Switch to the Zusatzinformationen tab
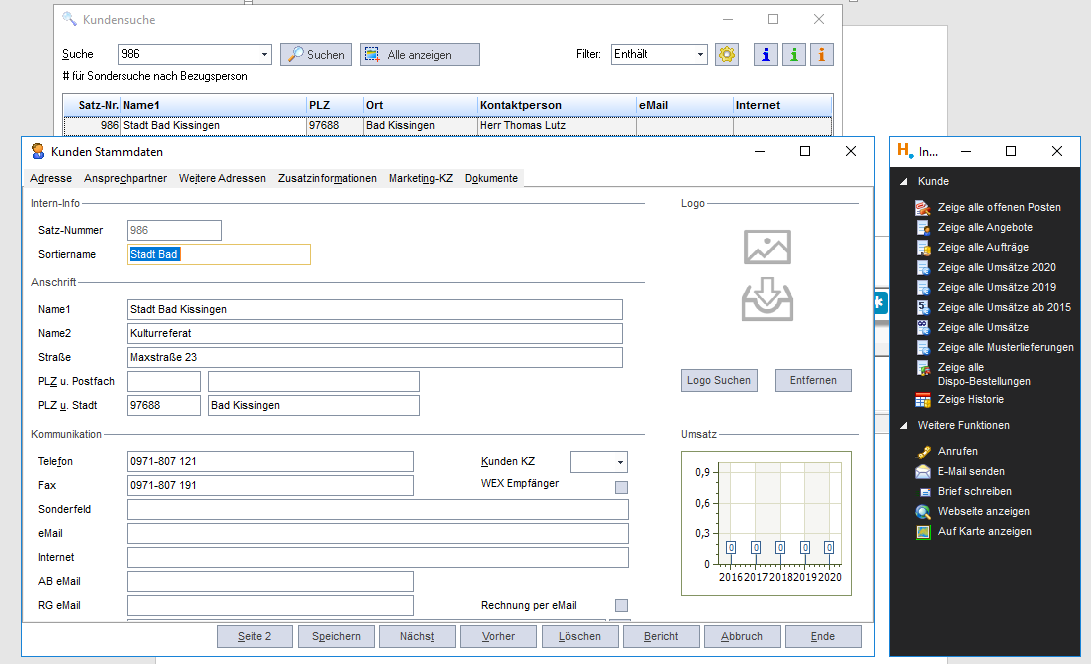 pyautogui.click(x=327, y=178)
